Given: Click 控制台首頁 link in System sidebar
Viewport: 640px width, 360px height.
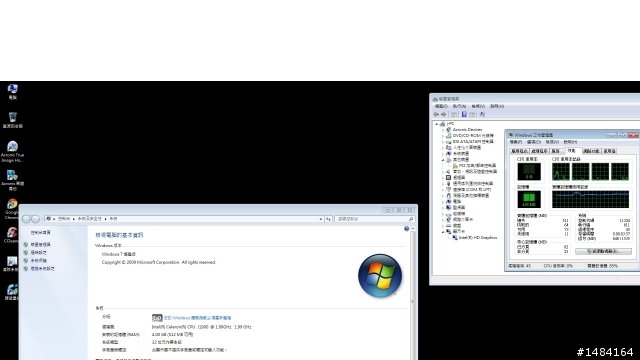Looking at the screenshot, I should (x=40, y=233).
